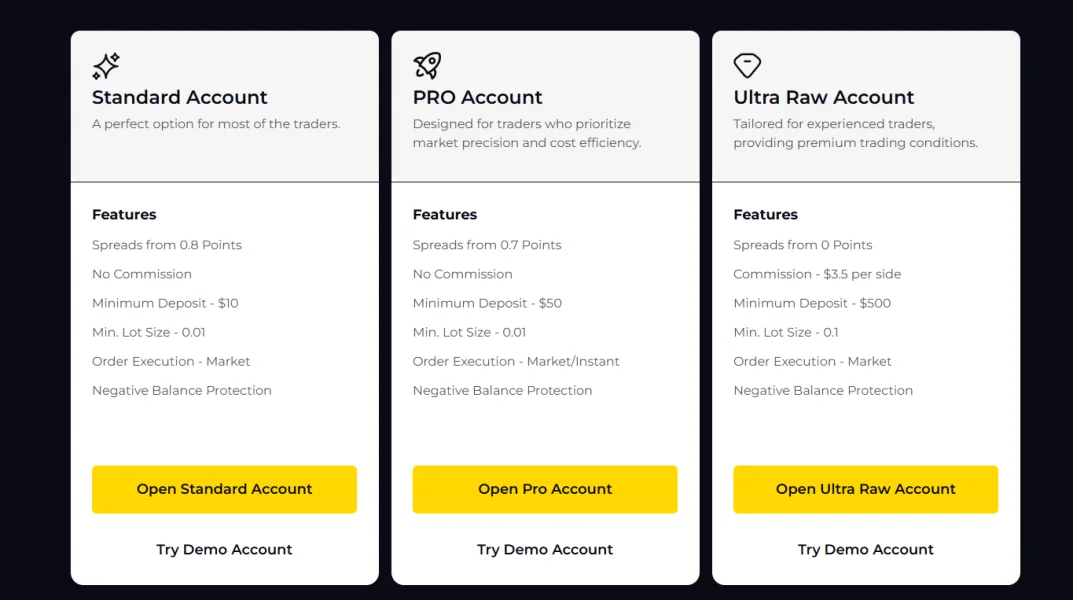Click the Features heading in the PRO card
Image resolution: width=1073 pixels, height=600 pixels.
(x=445, y=214)
